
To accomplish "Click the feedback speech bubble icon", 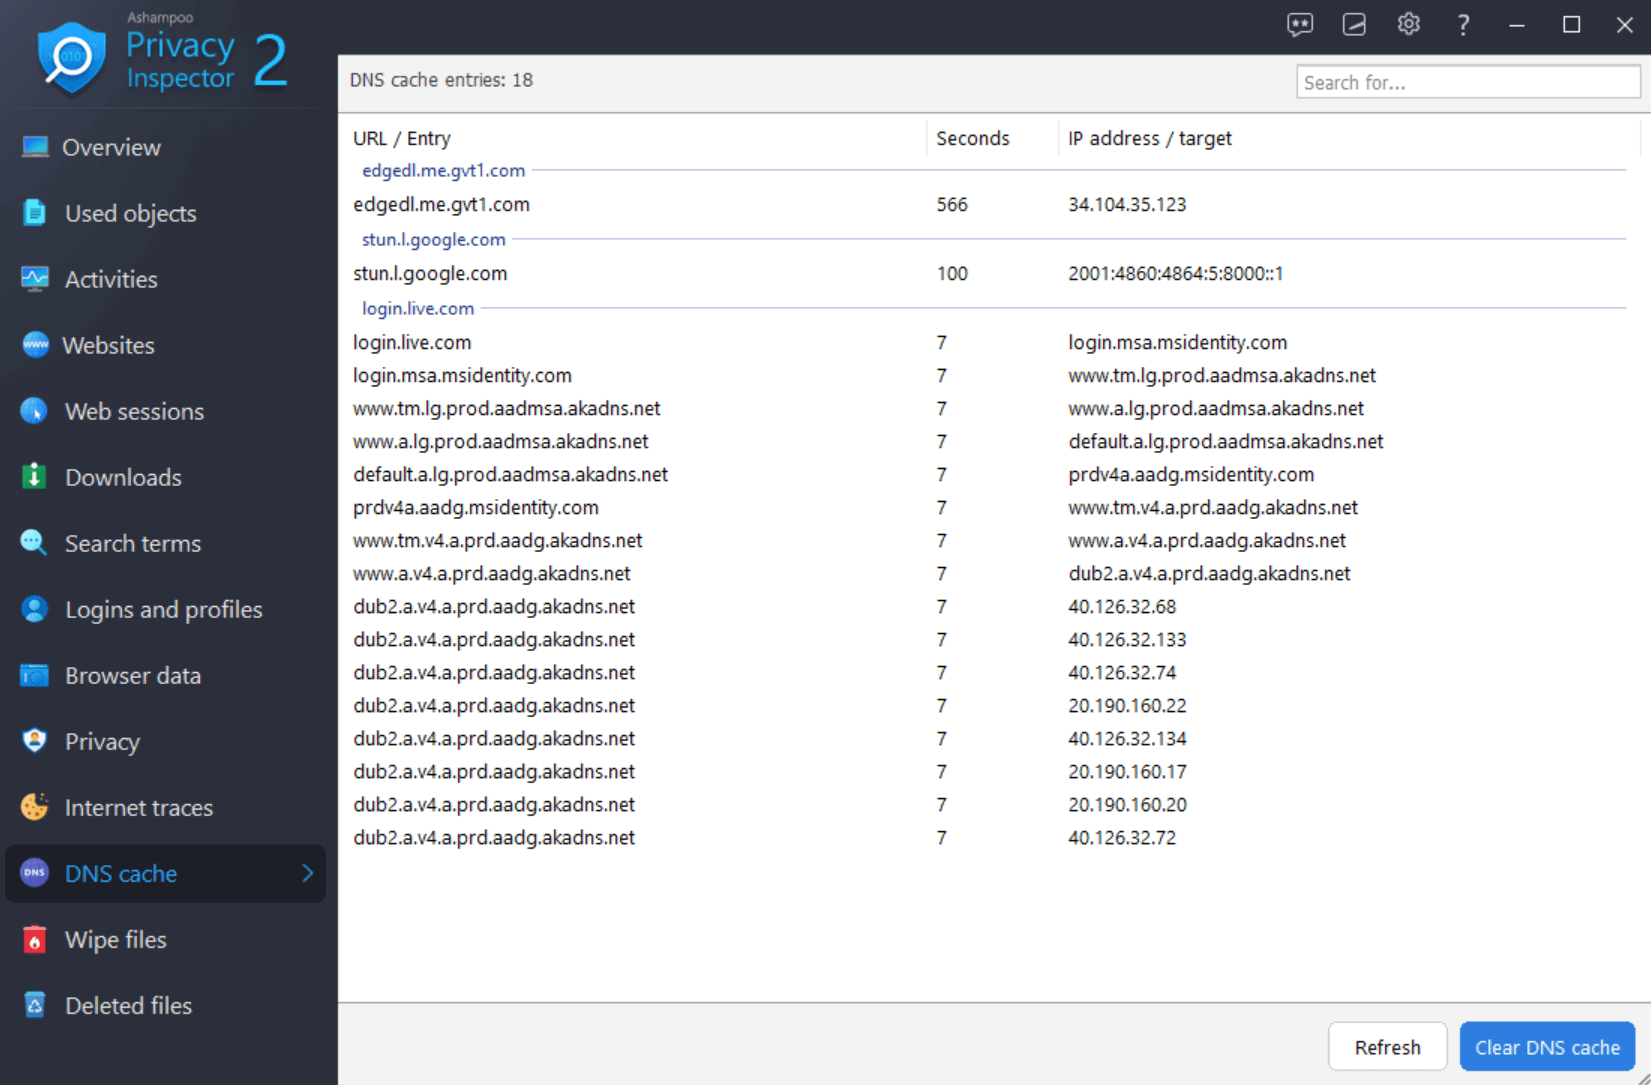I will (x=1299, y=24).
